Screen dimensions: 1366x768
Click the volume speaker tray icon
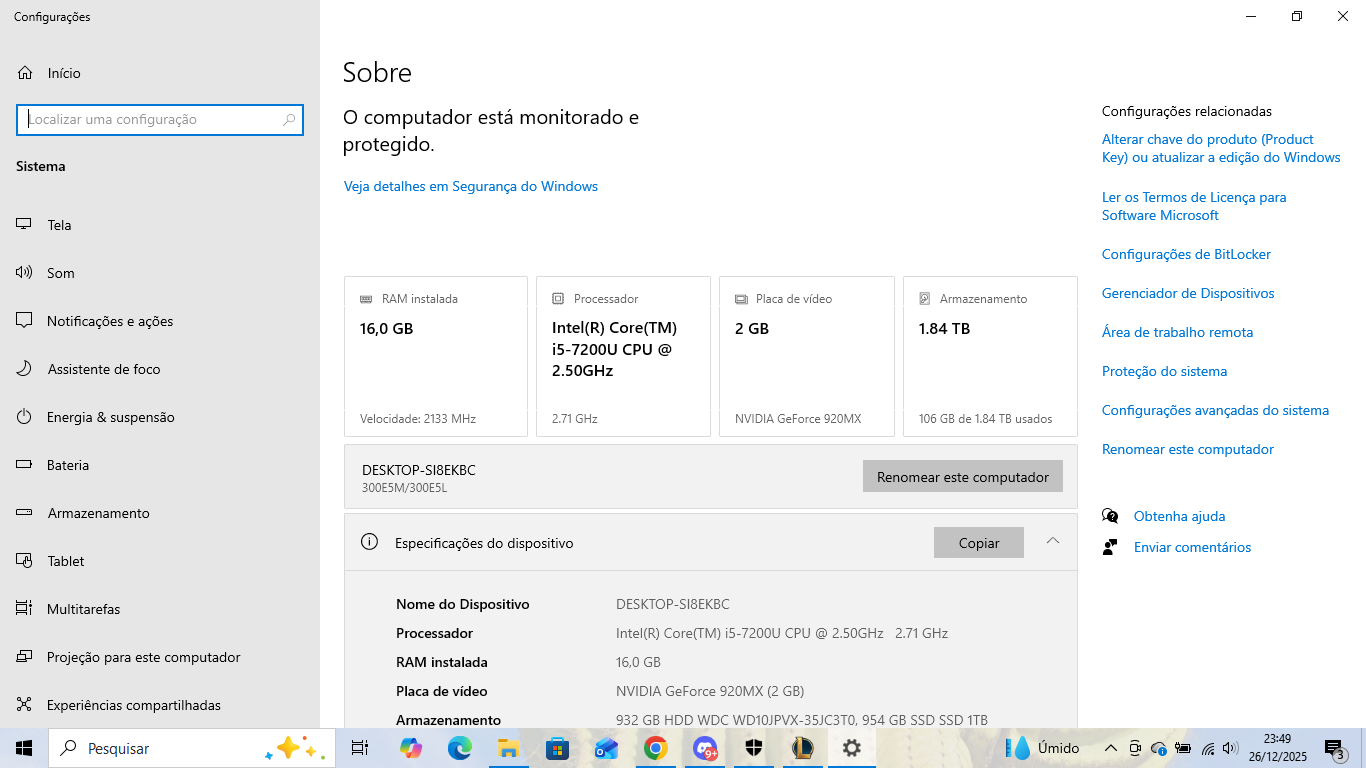(1231, 748)
